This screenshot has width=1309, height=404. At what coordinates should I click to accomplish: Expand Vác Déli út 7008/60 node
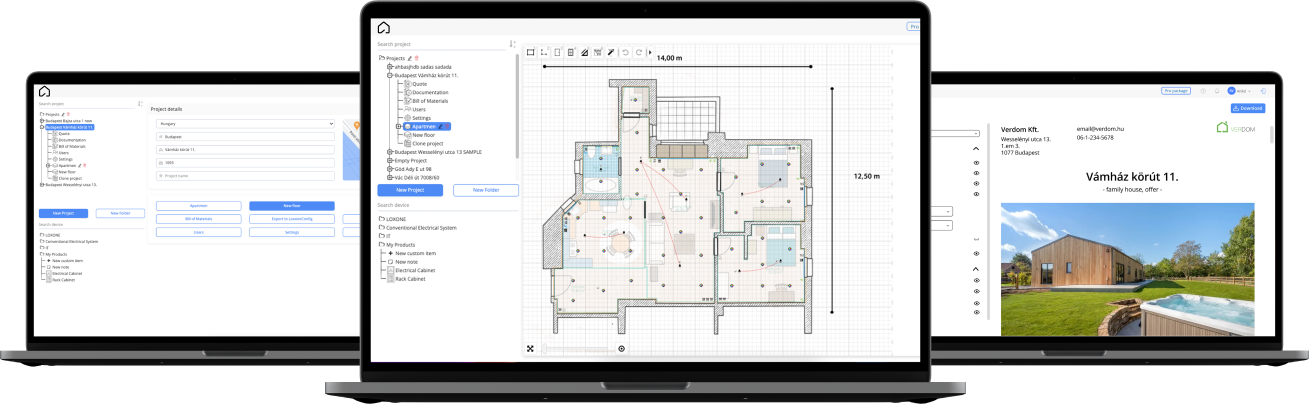tap(390, 177)
